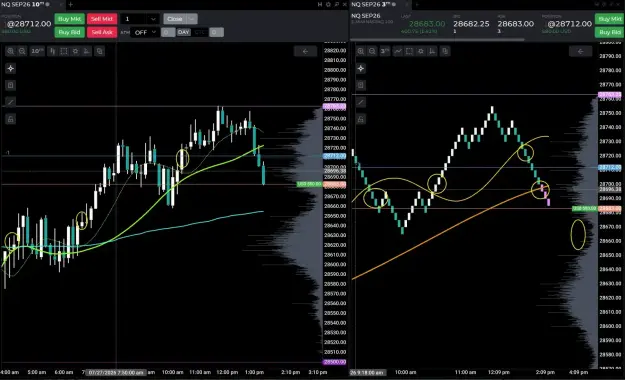Open chart type selector on left chart
The width and height of the screenshot is (625, 380).
tap(52, 51)
